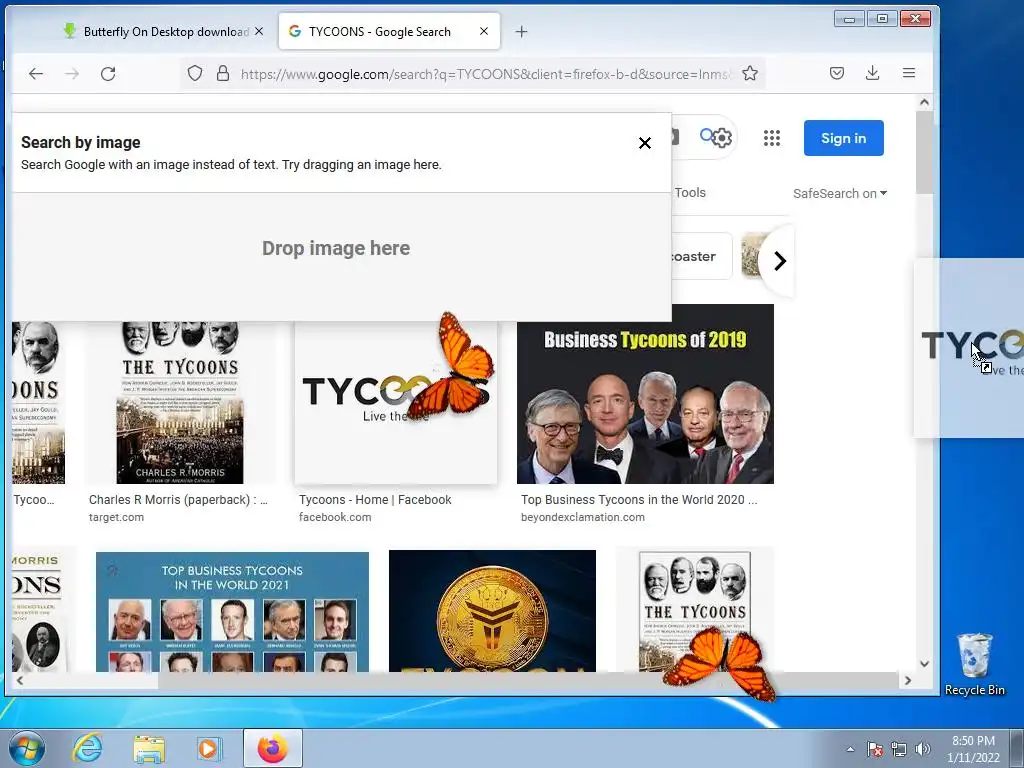Open the Action Center flag icon
1024x768 pixels.
(x=874, y=749)
